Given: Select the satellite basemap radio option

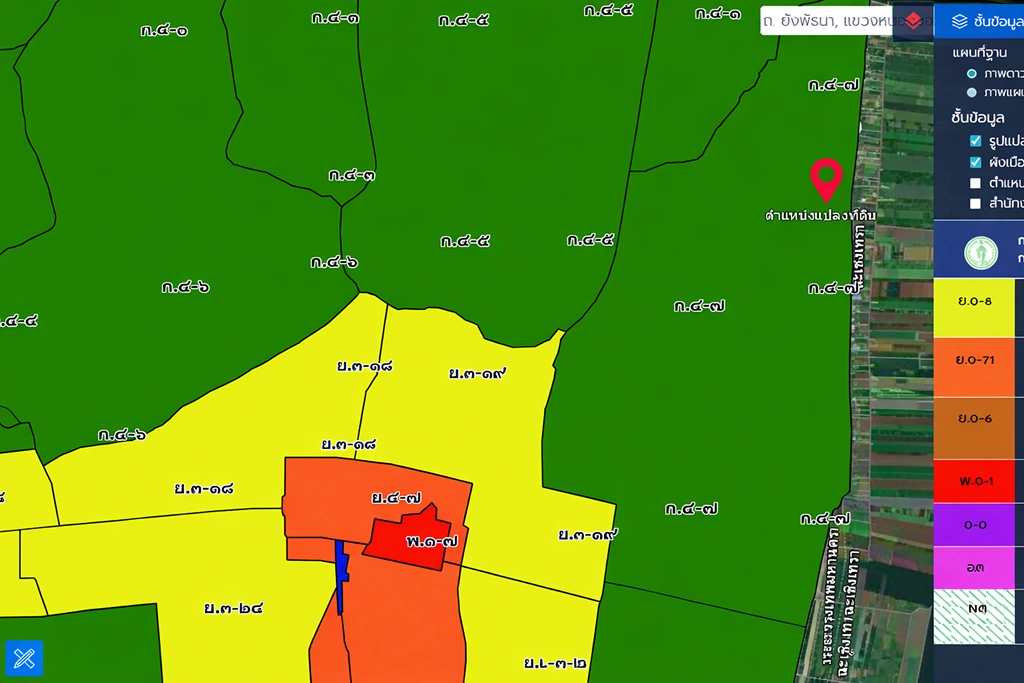Looking at the screenshot, I should pyautogui.click(x=972, y=74).
